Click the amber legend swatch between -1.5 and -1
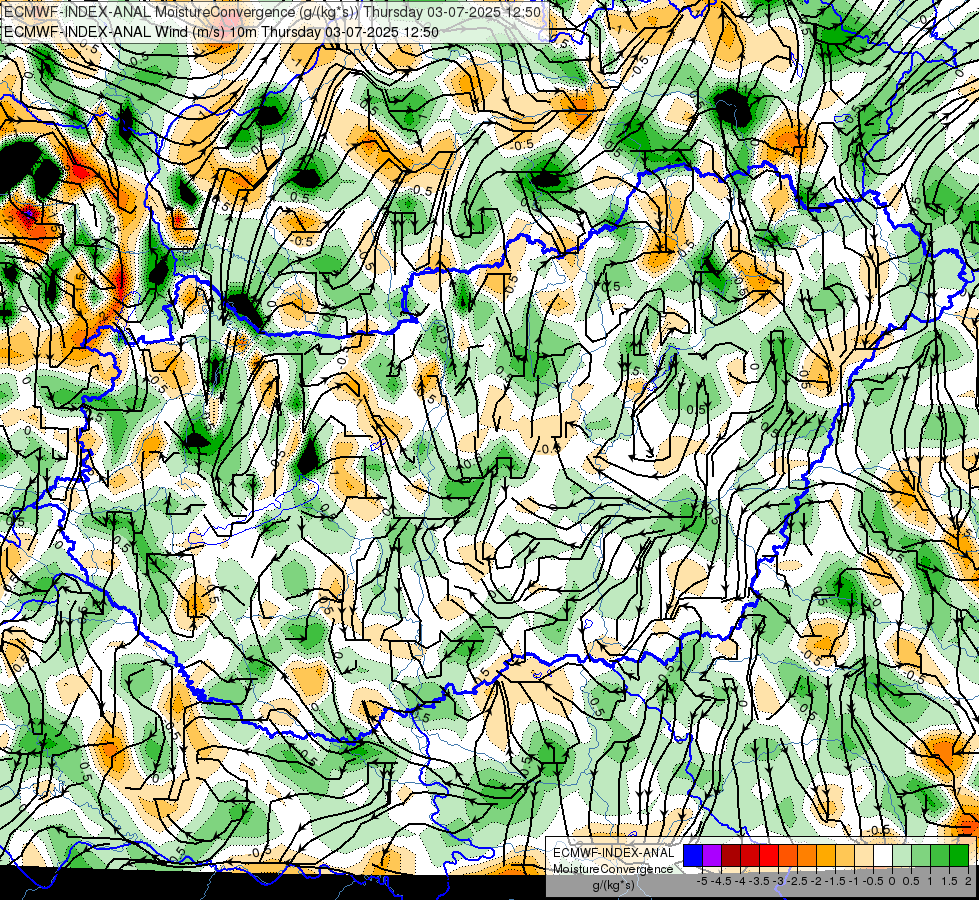This screenshot has width=979, height=900. coord(826,855)
